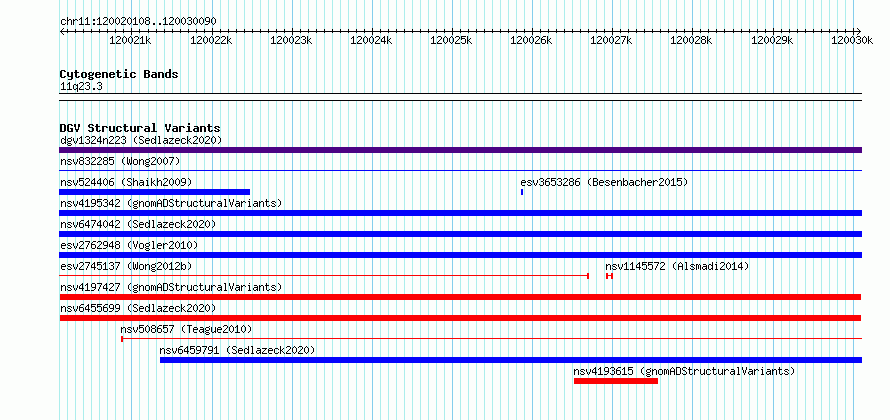Open nsv524406 (Shaikh2009) label
890x420 pixels.
coord(126,182)
